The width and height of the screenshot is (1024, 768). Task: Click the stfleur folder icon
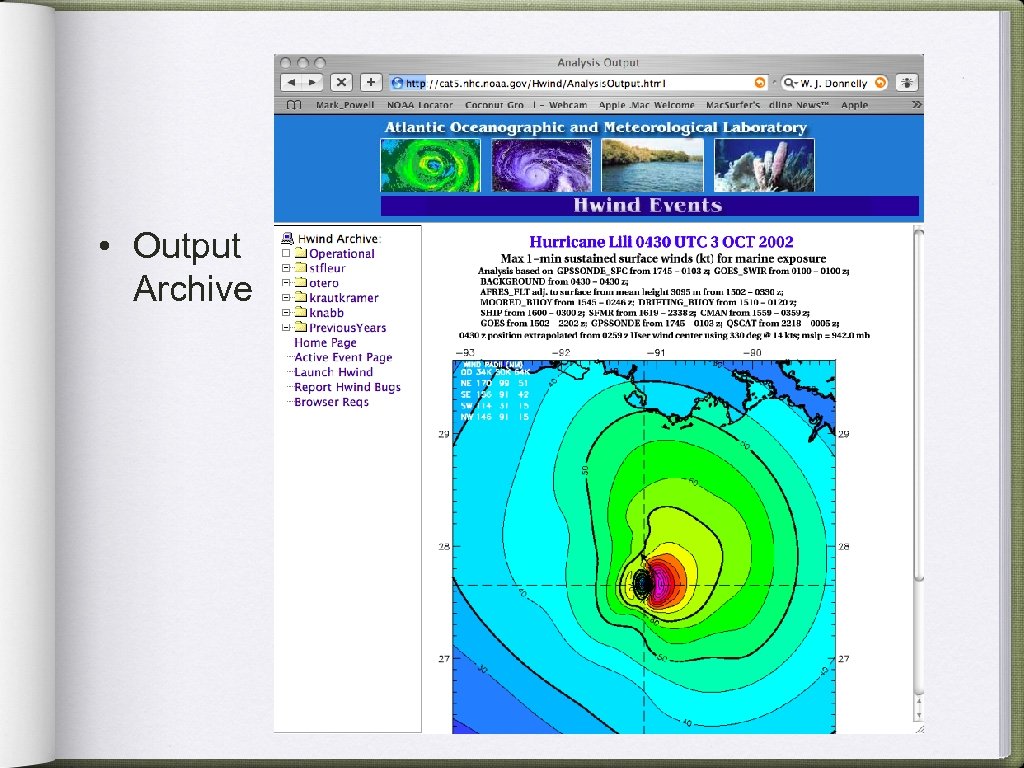pos(300,268)
